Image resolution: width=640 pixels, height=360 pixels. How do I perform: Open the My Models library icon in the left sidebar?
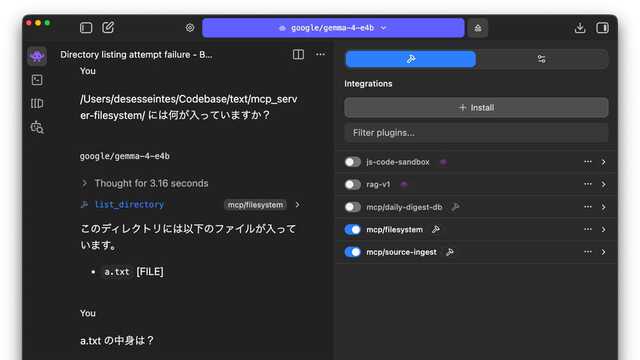pos(37,104)
